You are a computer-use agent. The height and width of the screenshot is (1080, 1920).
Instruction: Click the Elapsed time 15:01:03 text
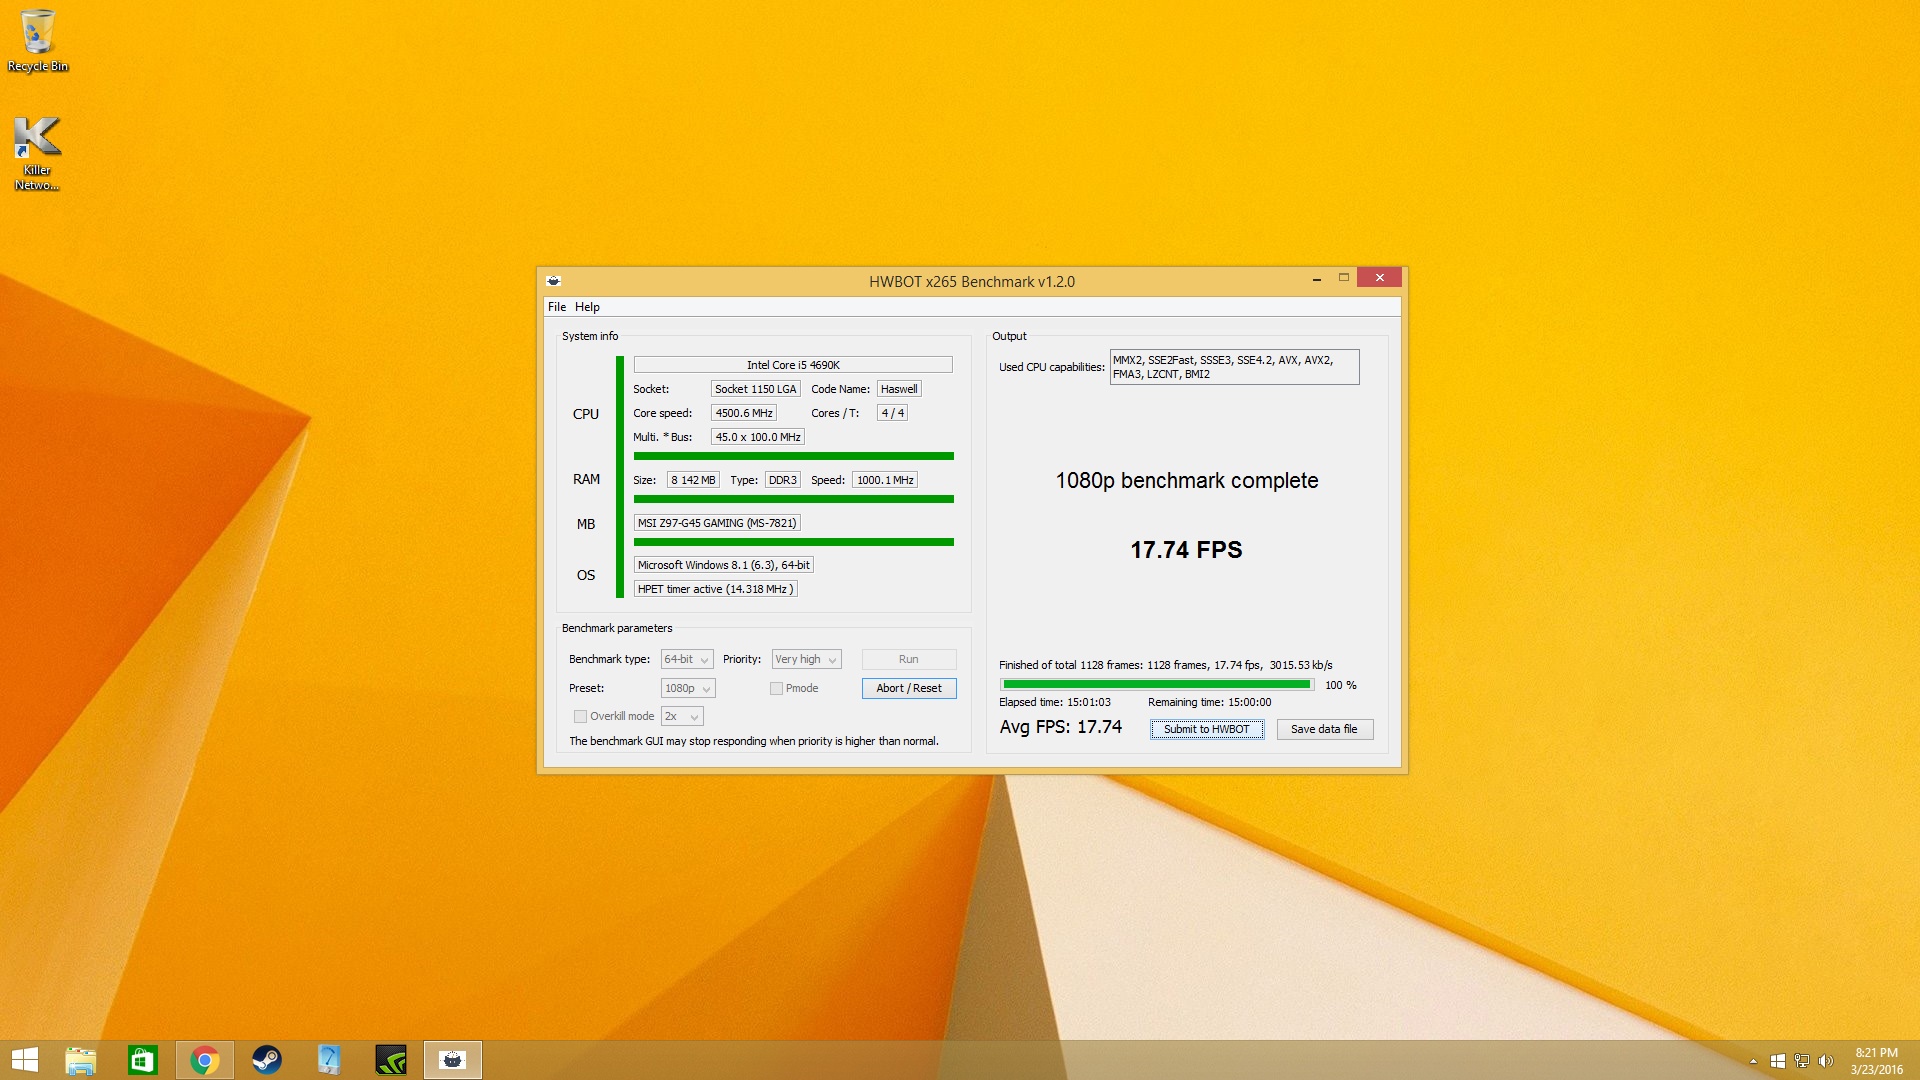click(x=1055, y=702)
